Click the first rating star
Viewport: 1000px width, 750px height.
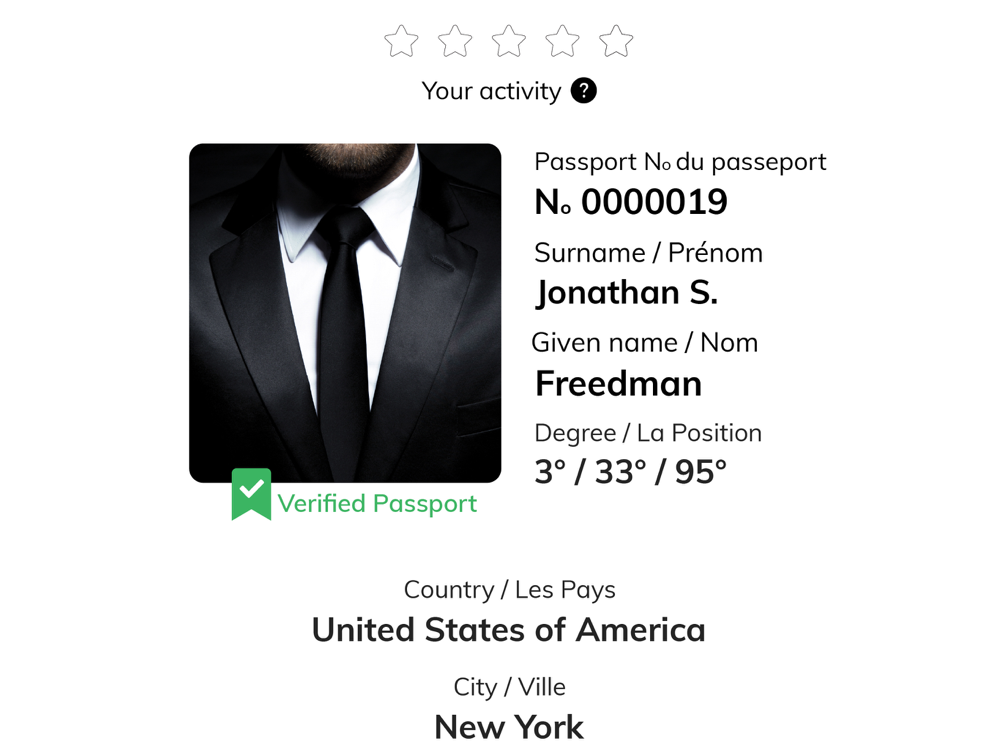pyautogui.click(x=401, y=41)
